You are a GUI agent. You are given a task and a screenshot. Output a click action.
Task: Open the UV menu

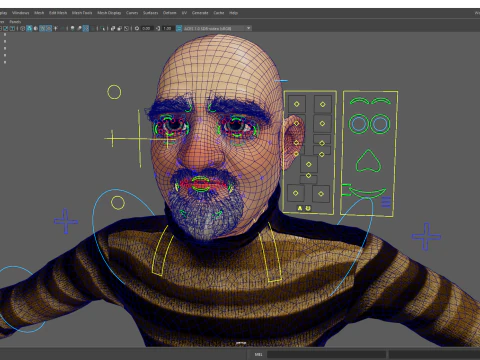[x=184, y=13]
